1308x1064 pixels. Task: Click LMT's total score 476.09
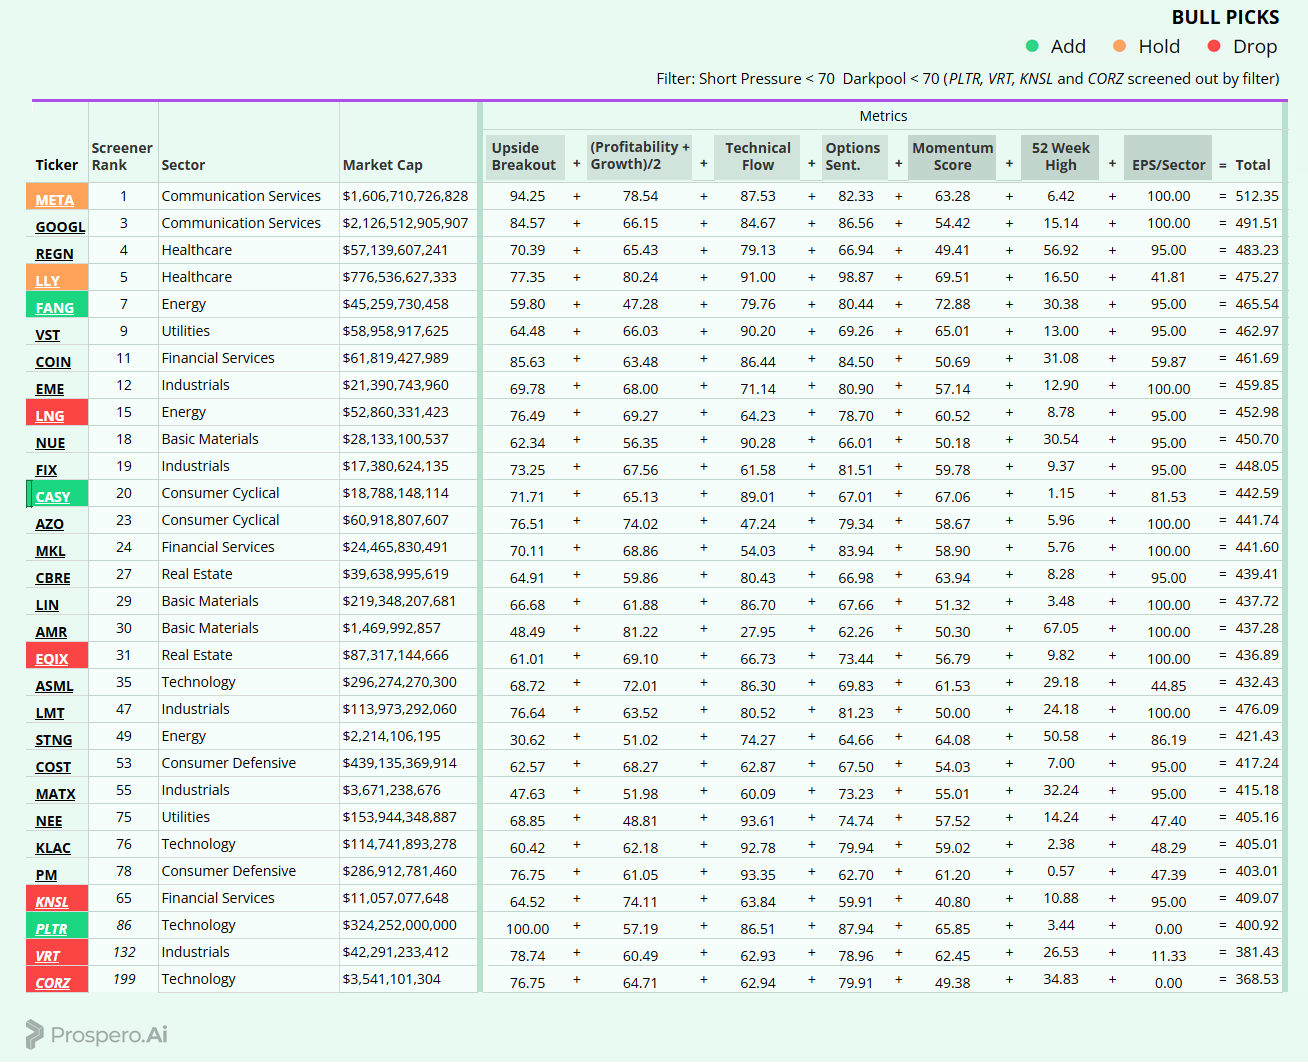pyautogui.click(x=1257, y=709)
